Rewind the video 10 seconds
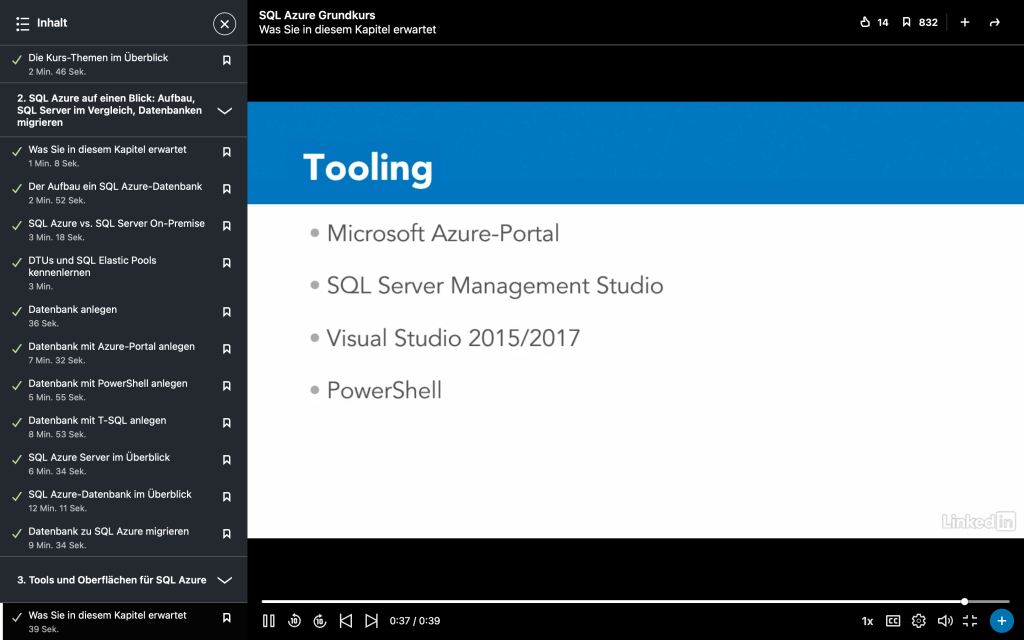This screenshot has width=1024, height=640. (x=294, y=621)
